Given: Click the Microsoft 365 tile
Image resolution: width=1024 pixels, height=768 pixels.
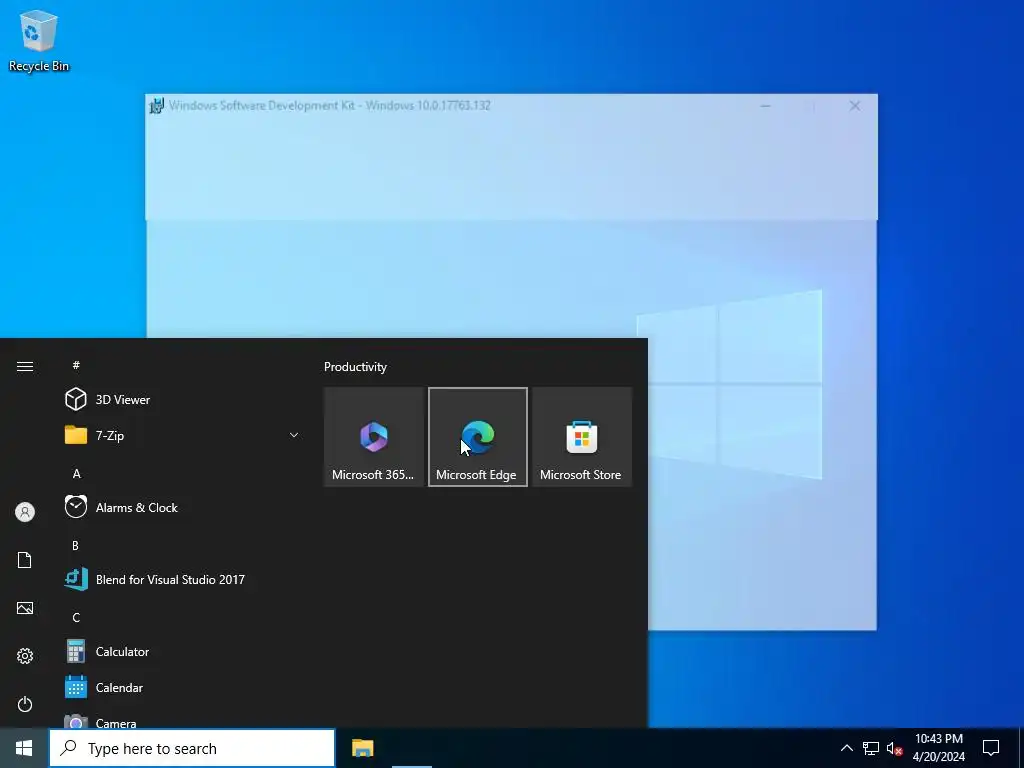Looking at the screenshot, I should (374, 437).
